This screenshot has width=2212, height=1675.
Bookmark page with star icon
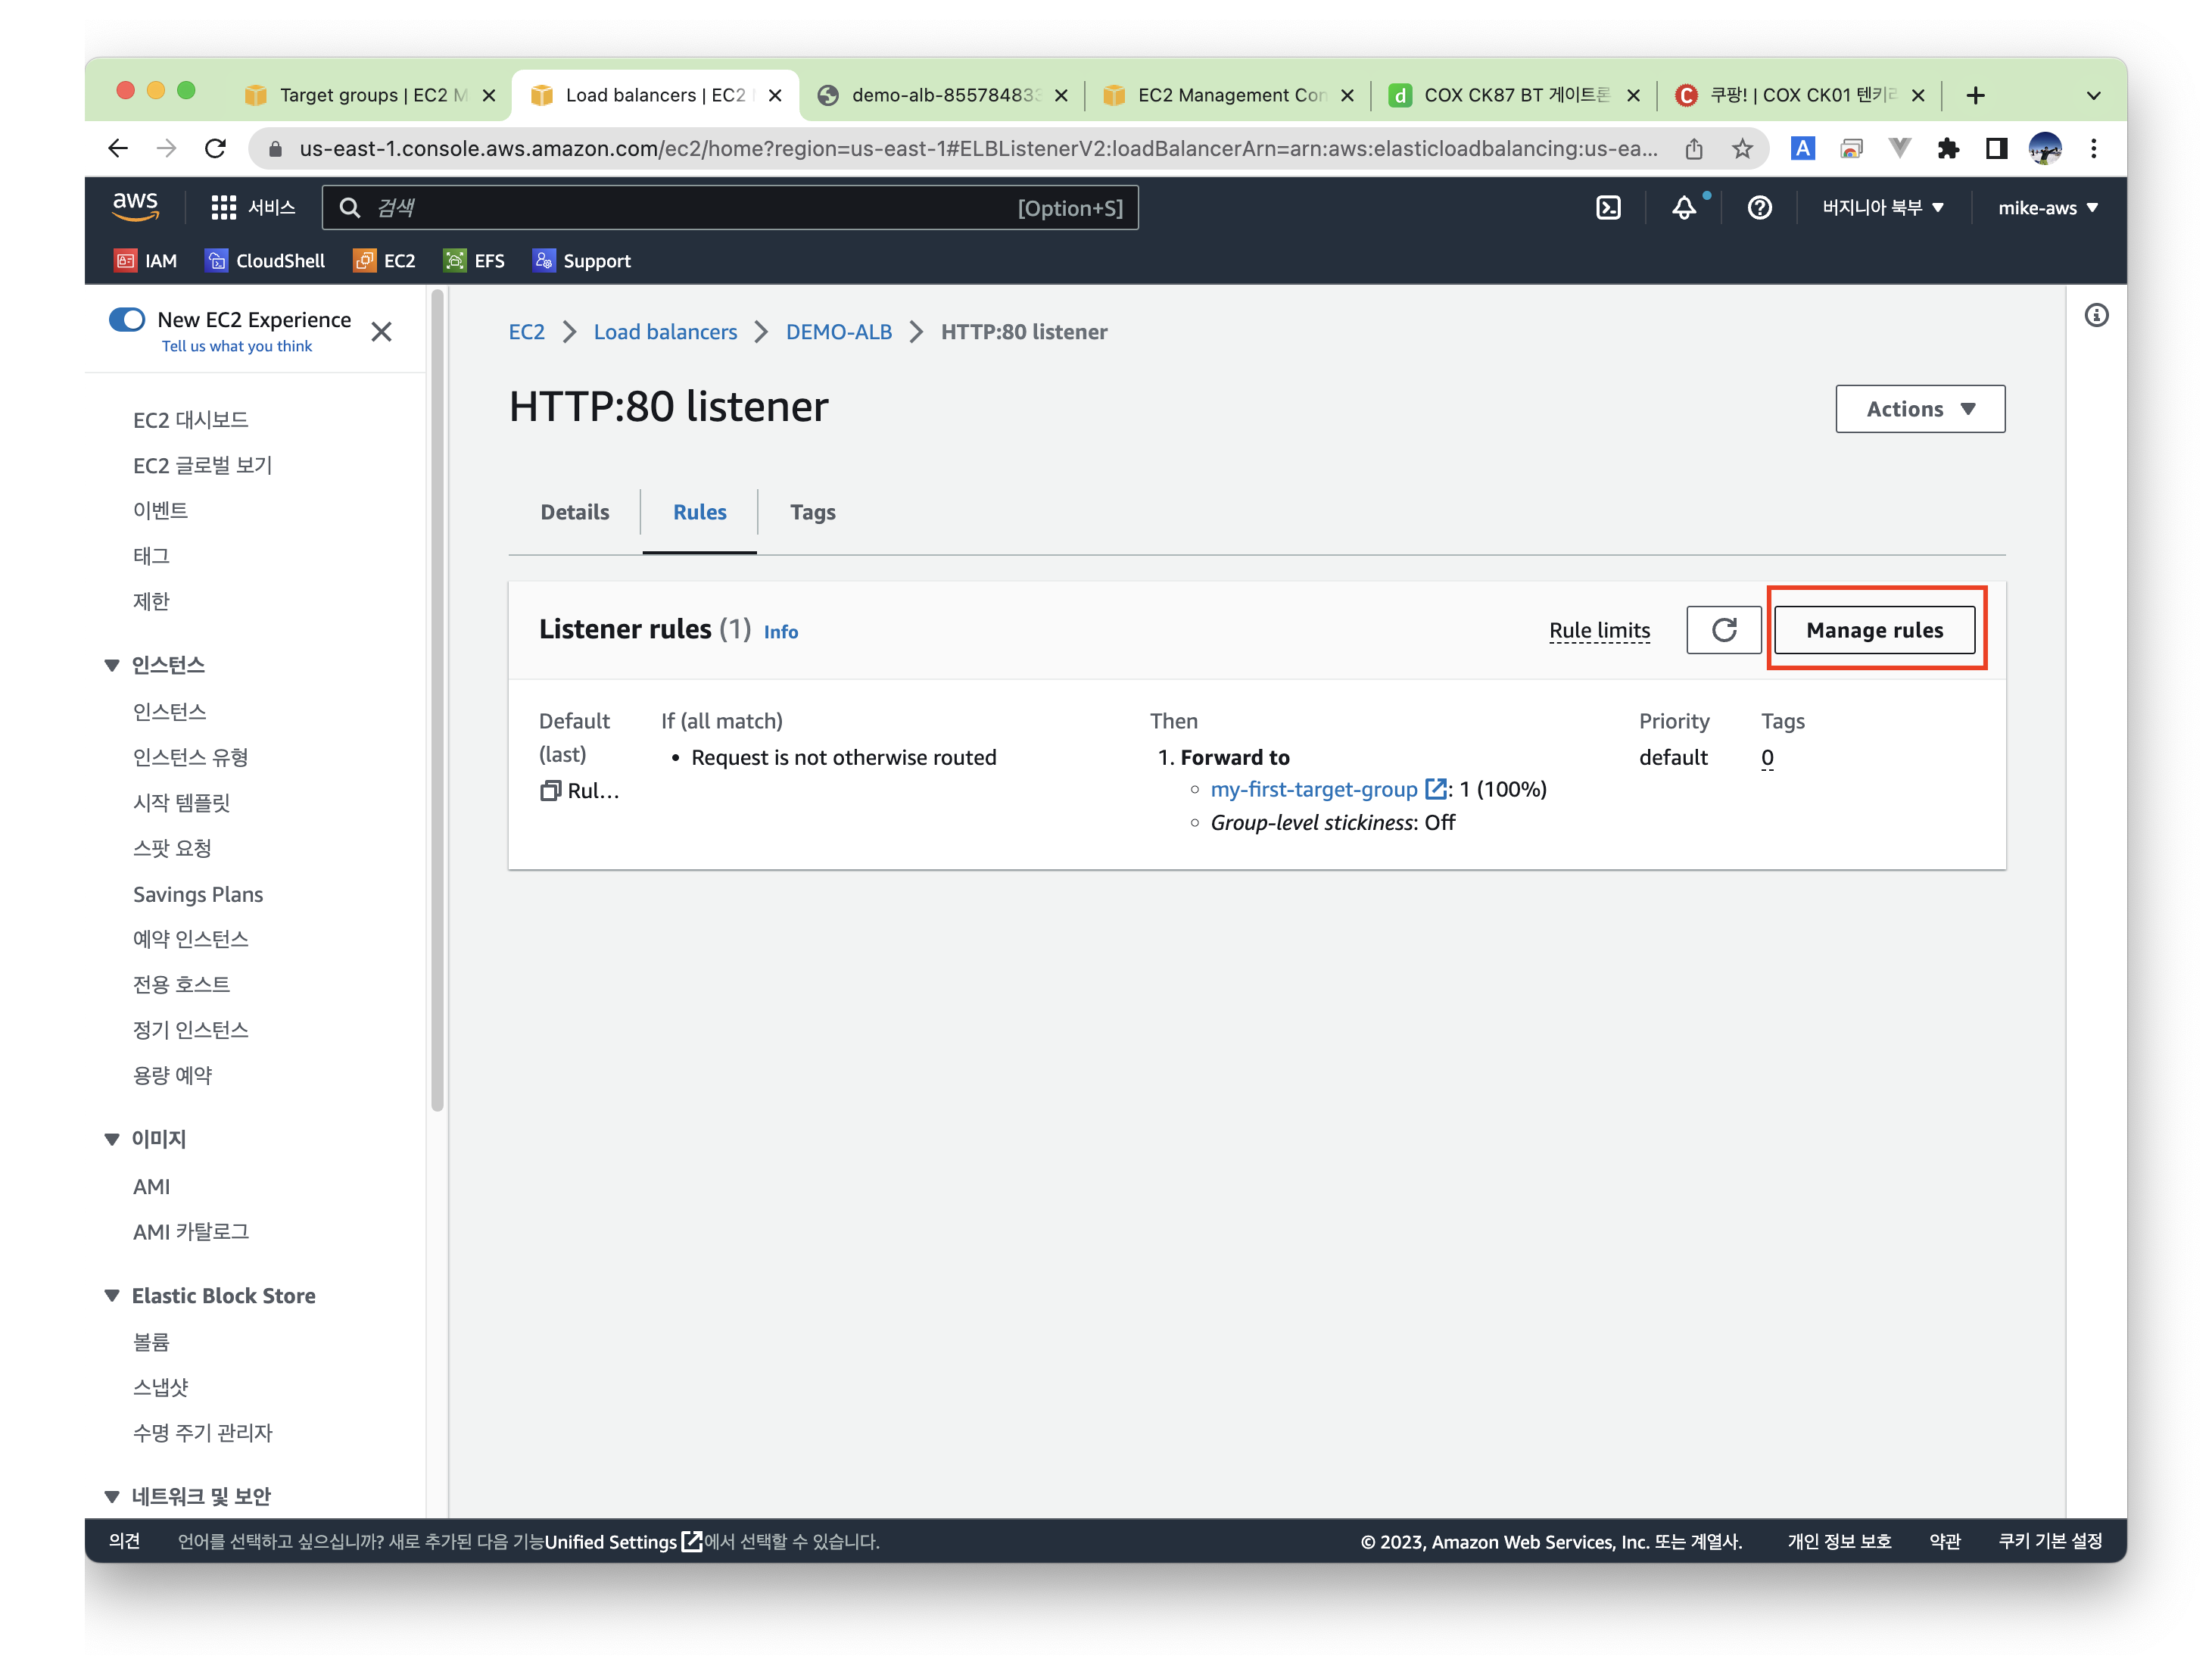[1742, 149]
